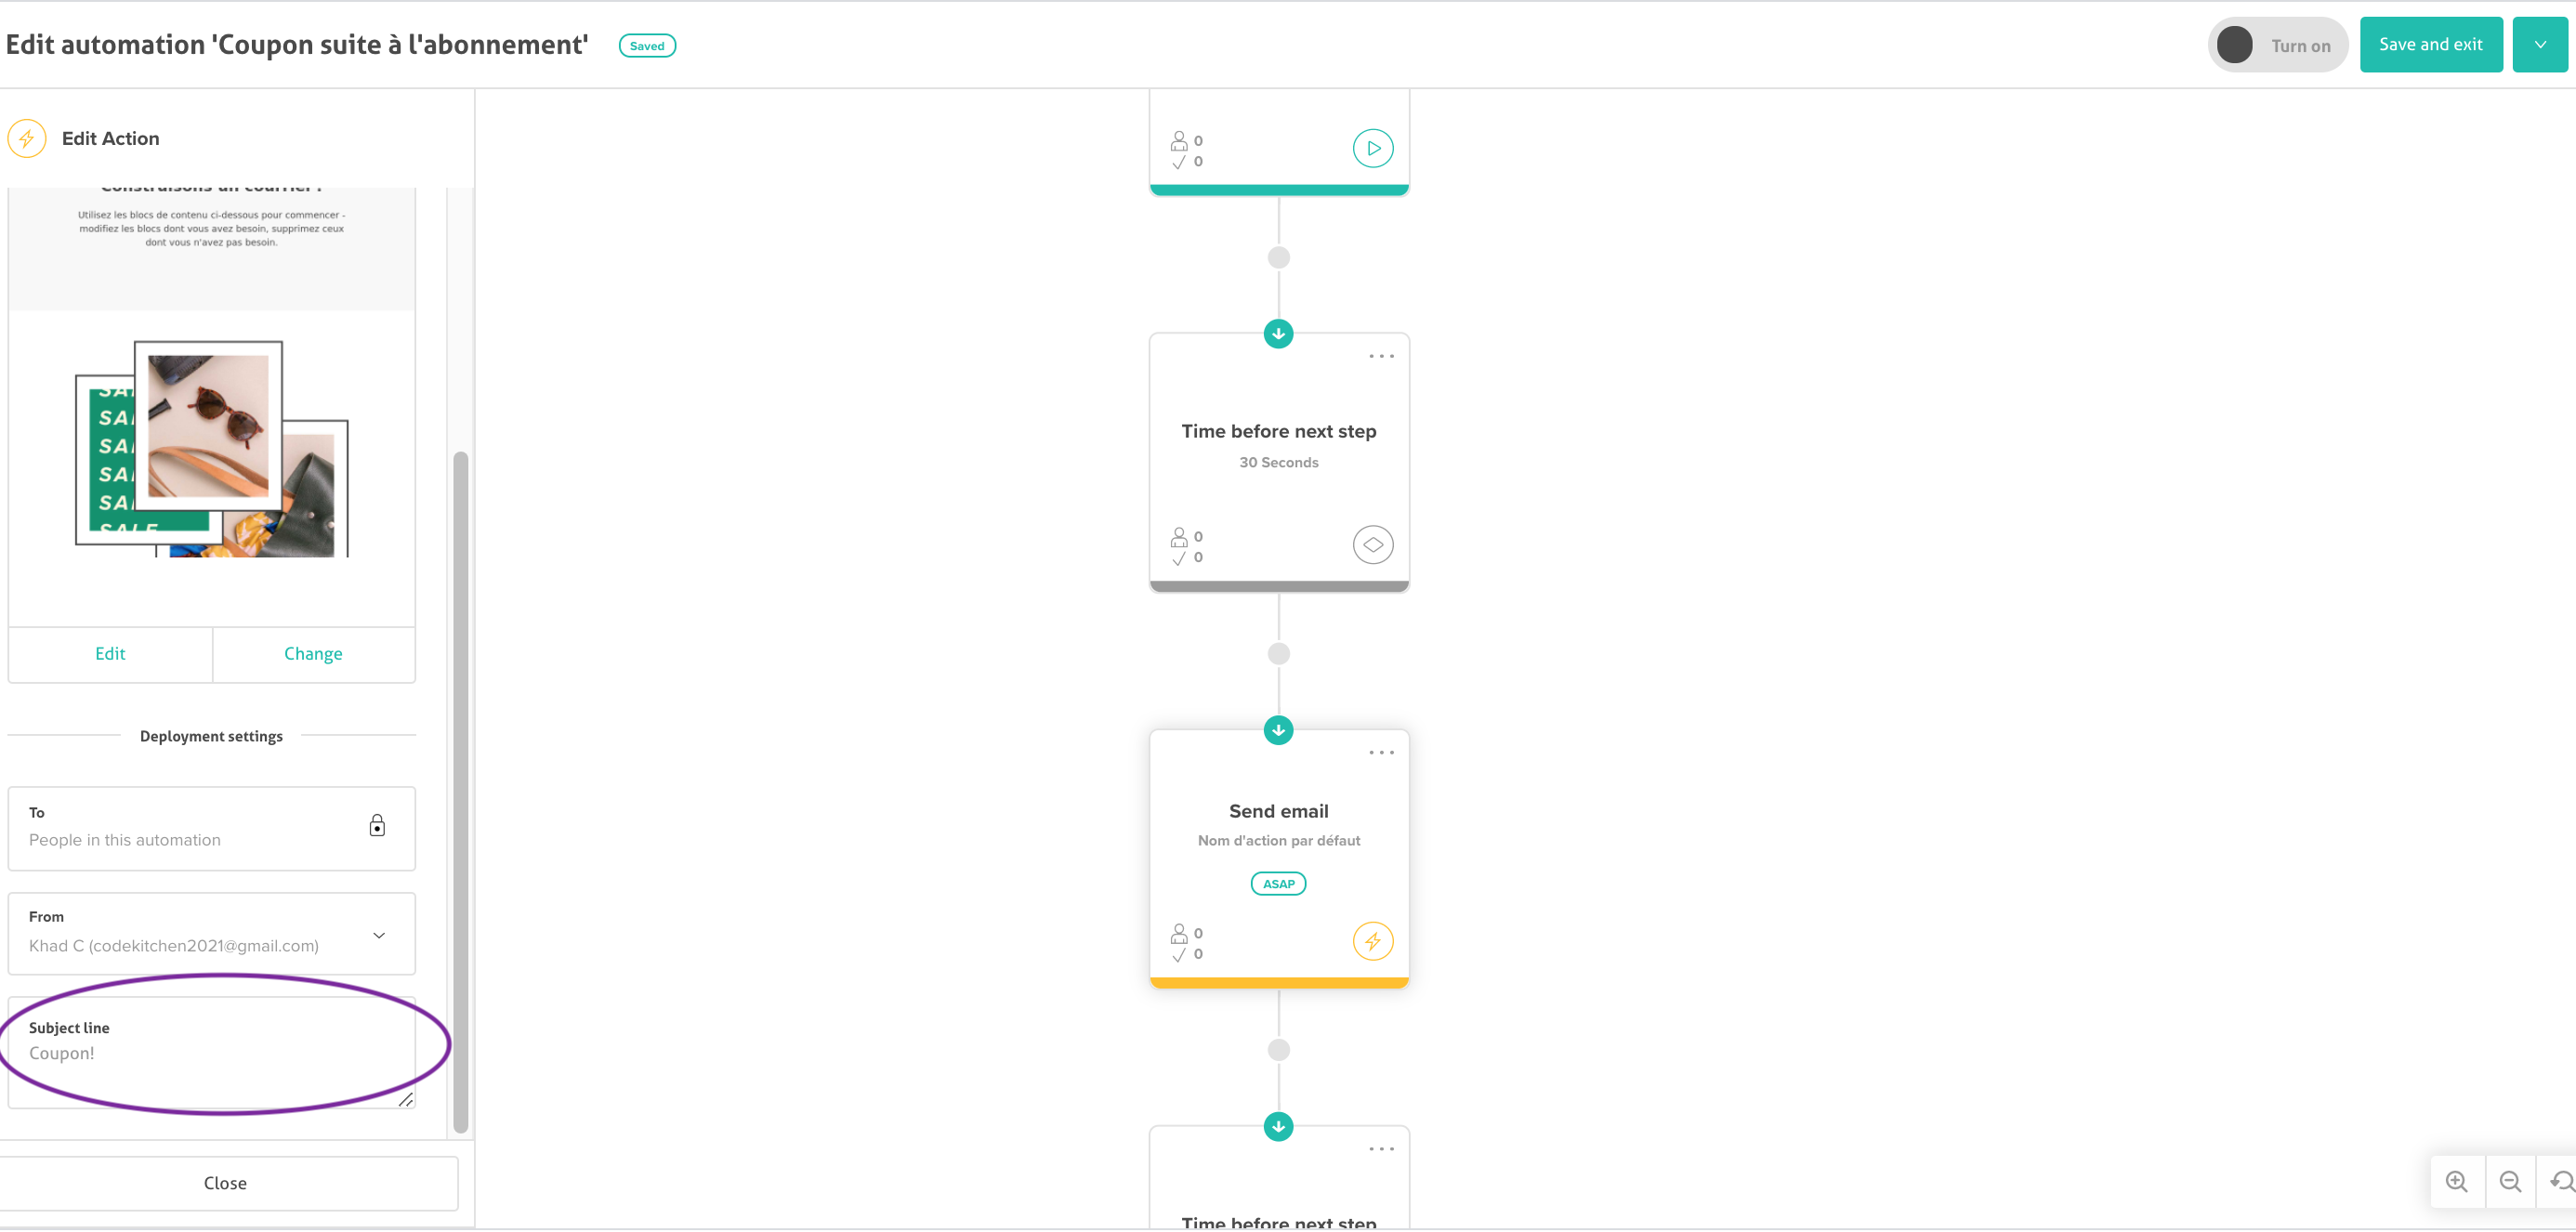This screenshot has height=1232, width=2576.
Task: Open three-dots menu on bottom Time card
Action: (x=1381, y=1149)
